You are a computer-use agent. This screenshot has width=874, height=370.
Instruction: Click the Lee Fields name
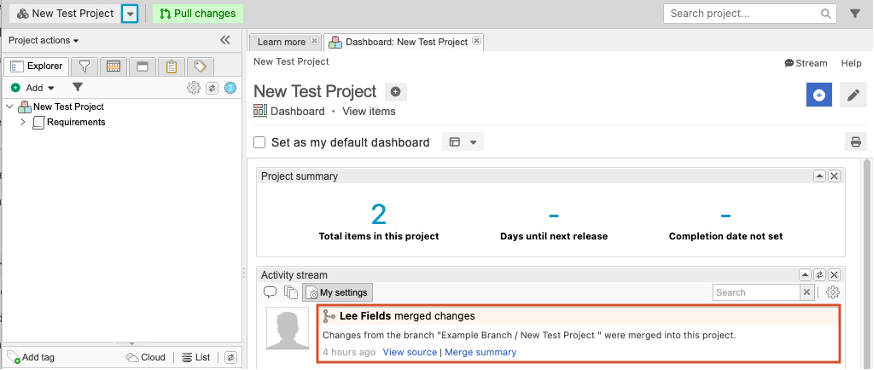point(365,317)
